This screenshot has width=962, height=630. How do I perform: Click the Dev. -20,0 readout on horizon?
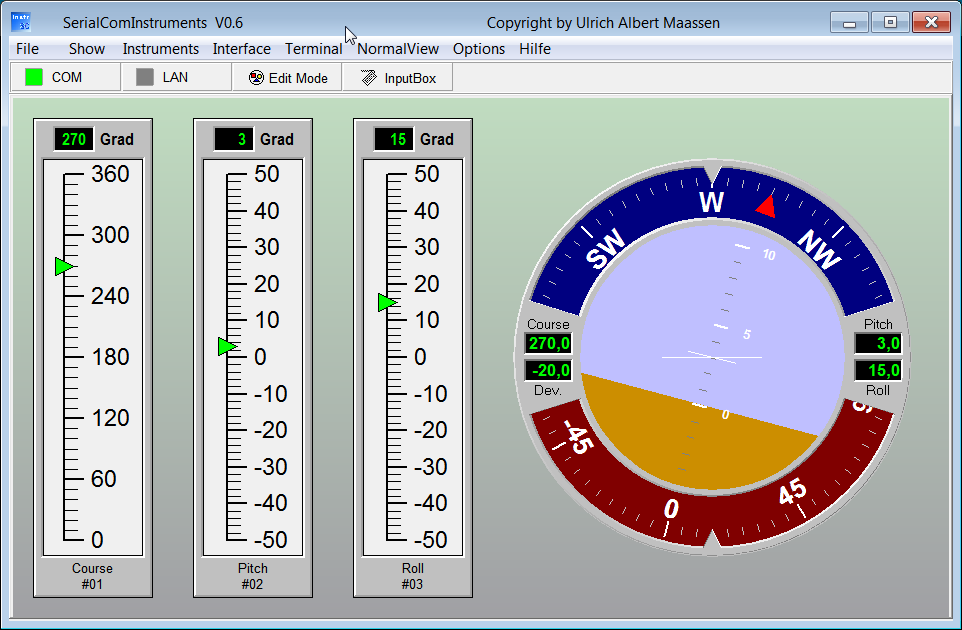[x=548, y=371]
